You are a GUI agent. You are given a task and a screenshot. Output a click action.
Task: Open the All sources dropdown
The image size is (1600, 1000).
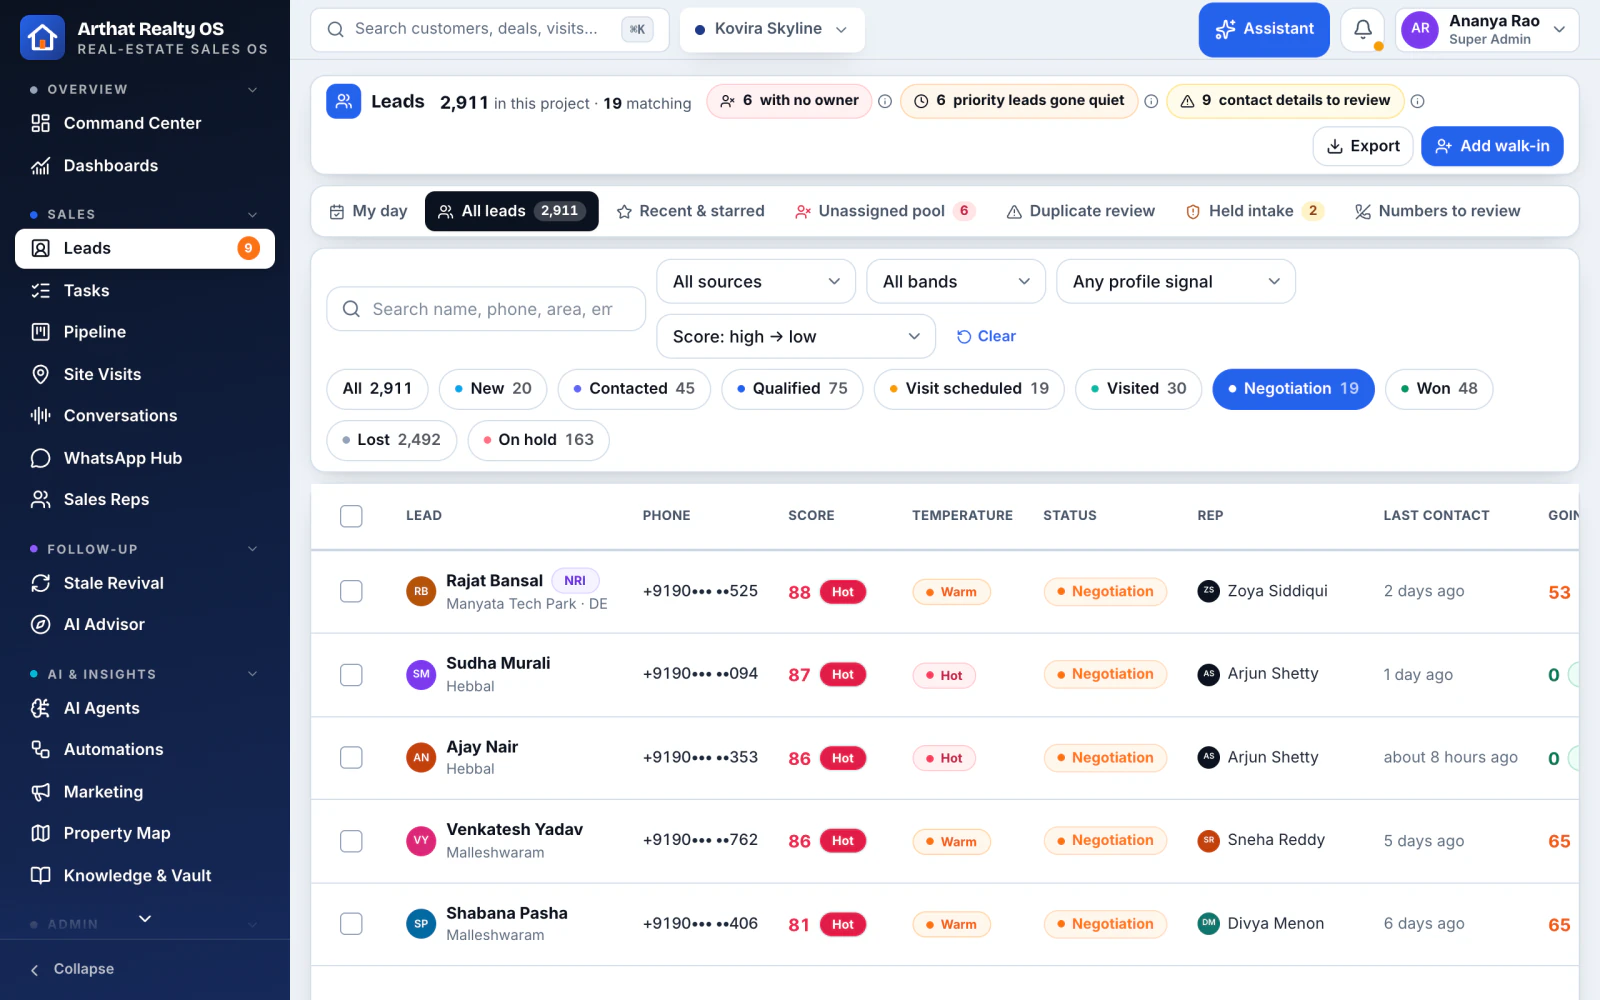pyautogui.click(x=756, y=282)
